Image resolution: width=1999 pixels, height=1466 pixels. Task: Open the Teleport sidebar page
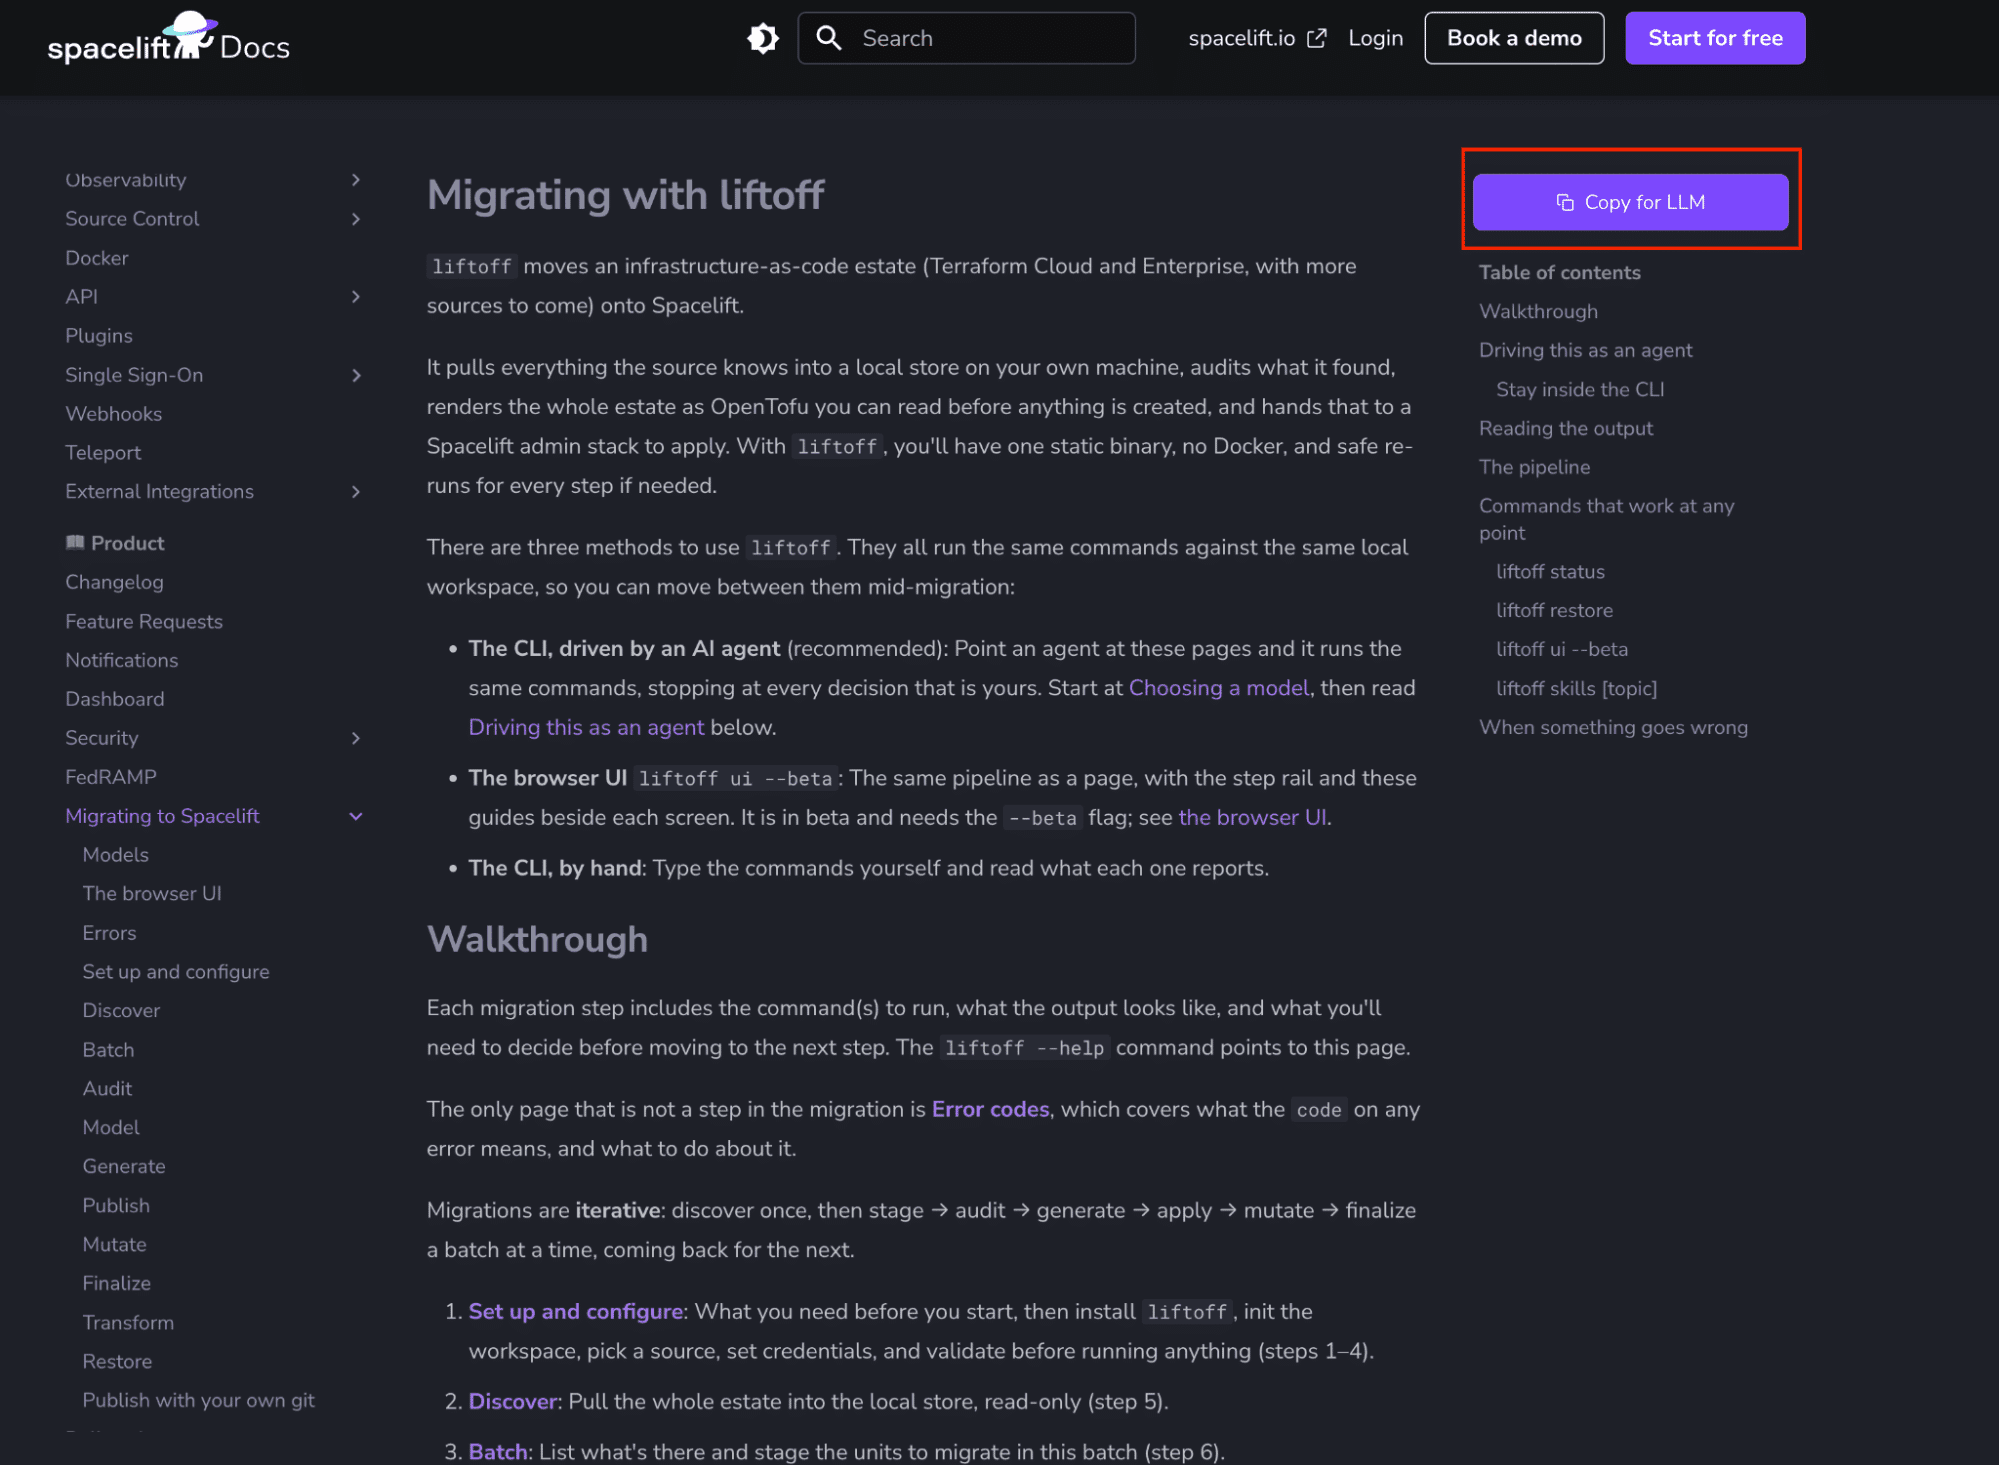click(103, 453)
